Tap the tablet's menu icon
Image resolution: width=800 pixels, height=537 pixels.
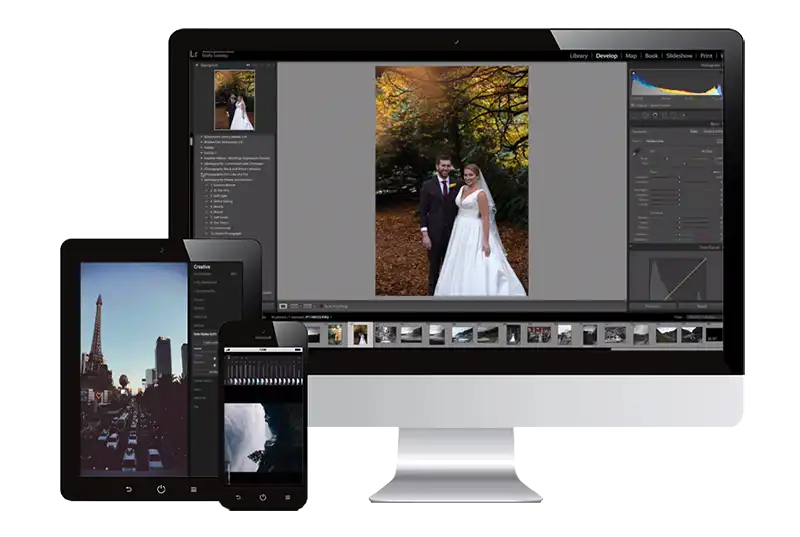(193, 489)
